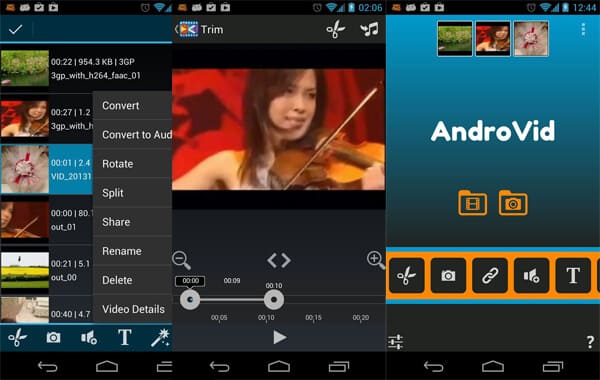Choose Split from the context menu
This screenshot has width=600, height=380.
click(132, 193)
